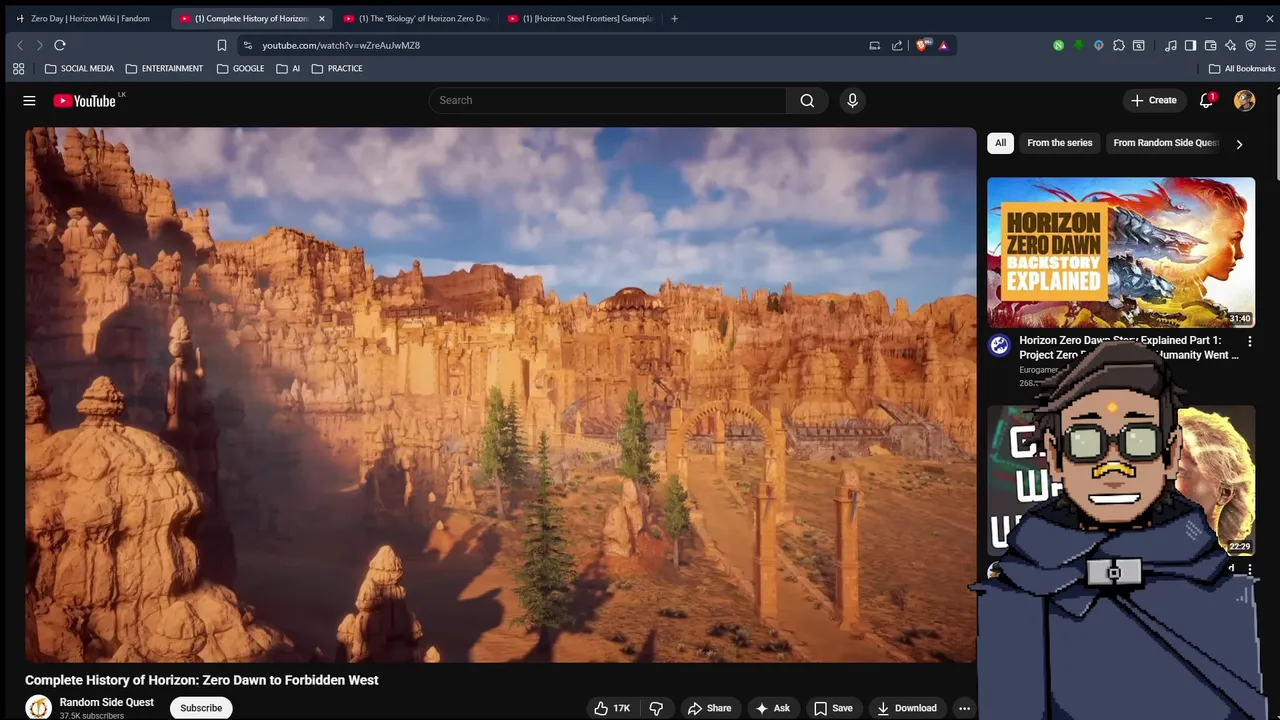This screenshot has width=1280, height=720.
Task: Open the Brave Wallet icon
Action: (x=1210, y=45)
